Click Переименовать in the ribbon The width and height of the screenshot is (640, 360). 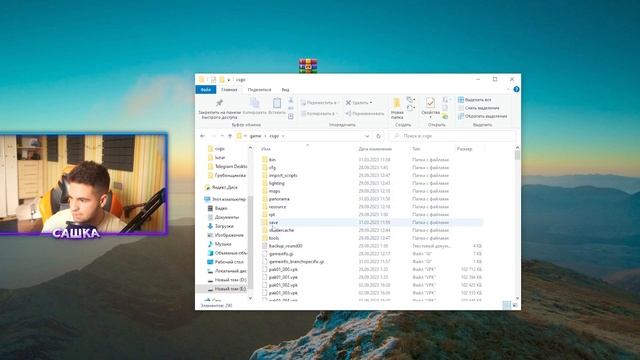pos(364,113)
